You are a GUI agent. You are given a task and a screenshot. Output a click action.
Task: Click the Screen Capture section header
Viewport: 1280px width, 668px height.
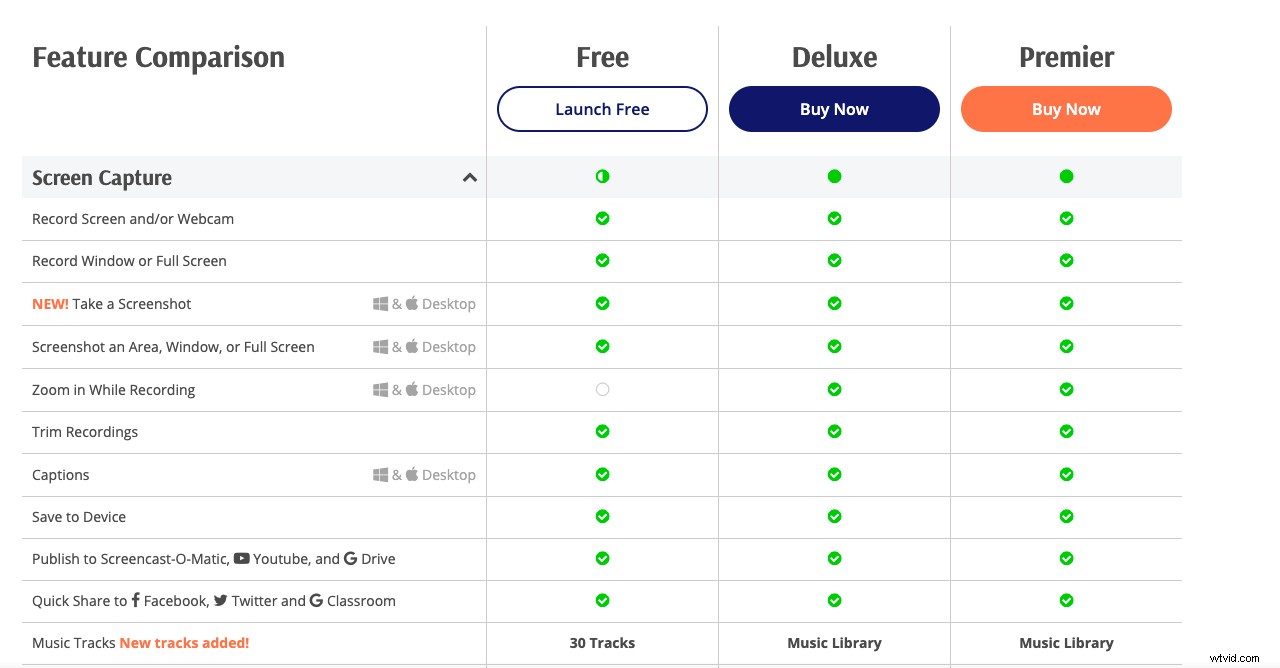(102, 178)
